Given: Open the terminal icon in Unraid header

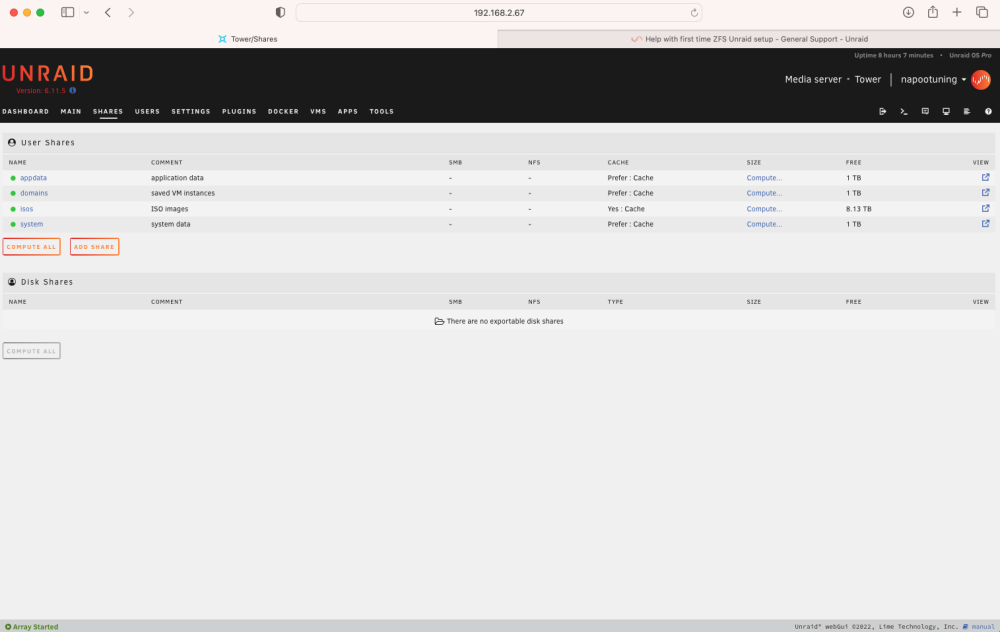Looking at the screenshot, I should click(904, 112).
